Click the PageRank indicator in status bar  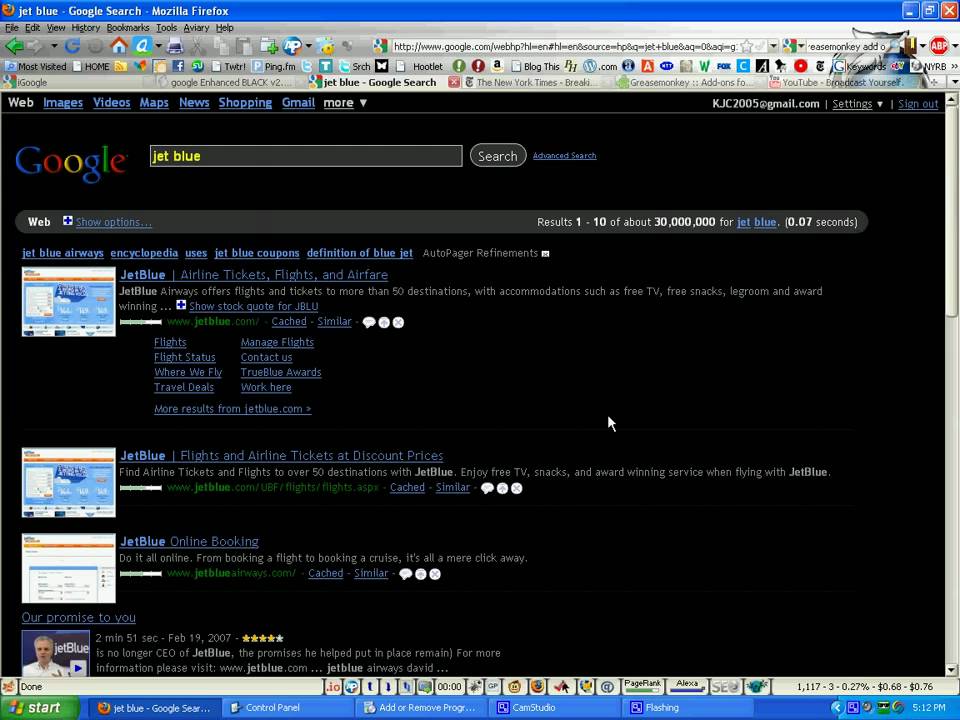642,686
